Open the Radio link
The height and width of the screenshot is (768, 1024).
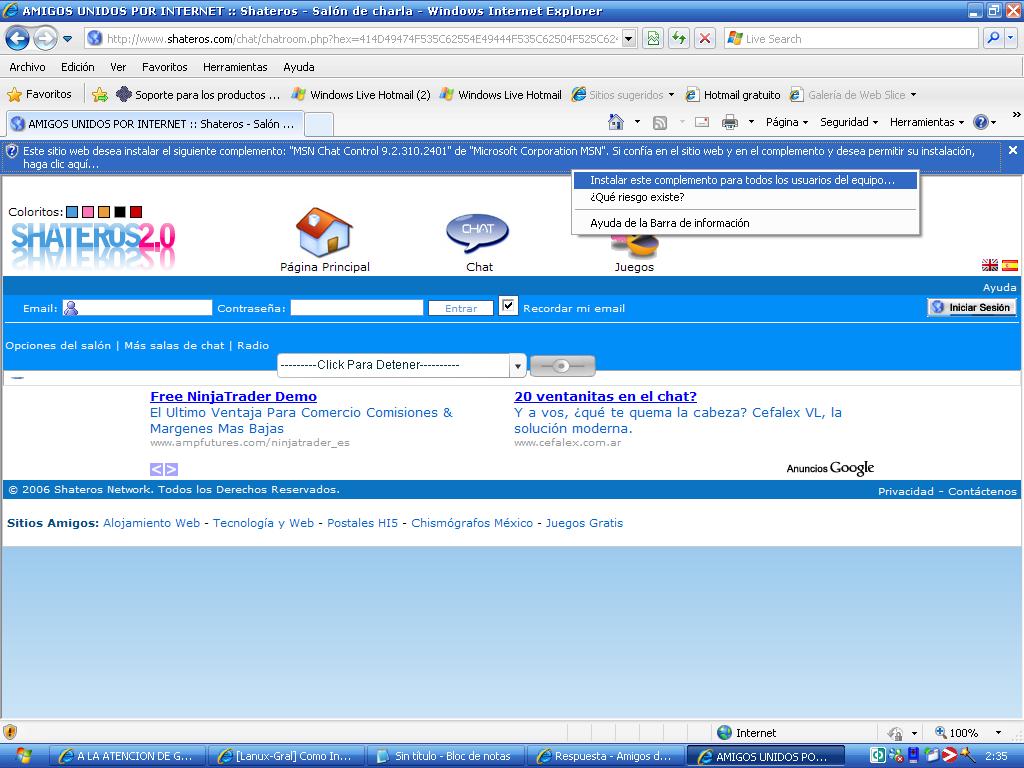click(253, 345)
